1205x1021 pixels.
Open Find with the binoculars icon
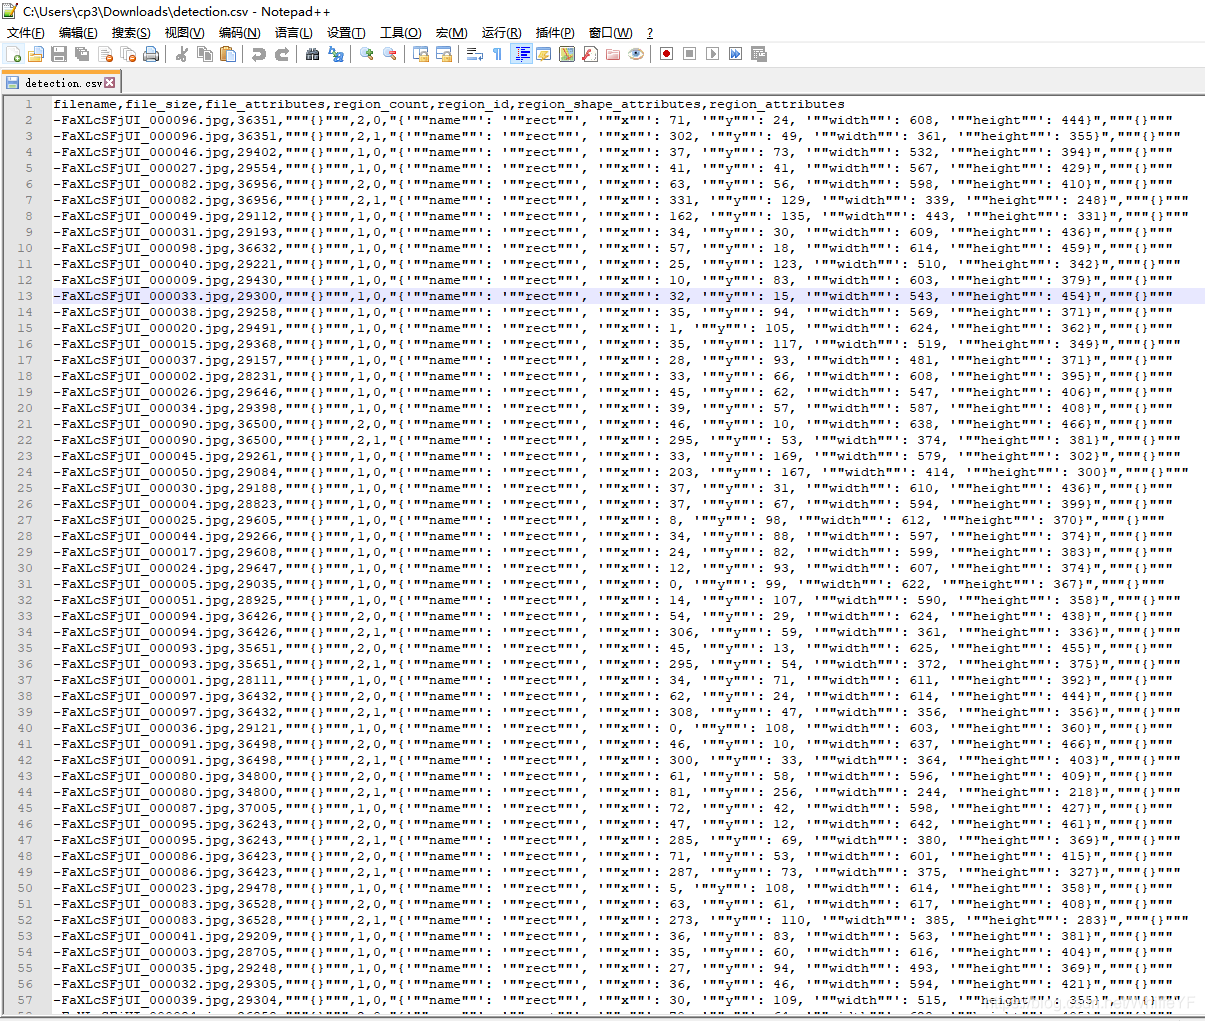[312, 54]
